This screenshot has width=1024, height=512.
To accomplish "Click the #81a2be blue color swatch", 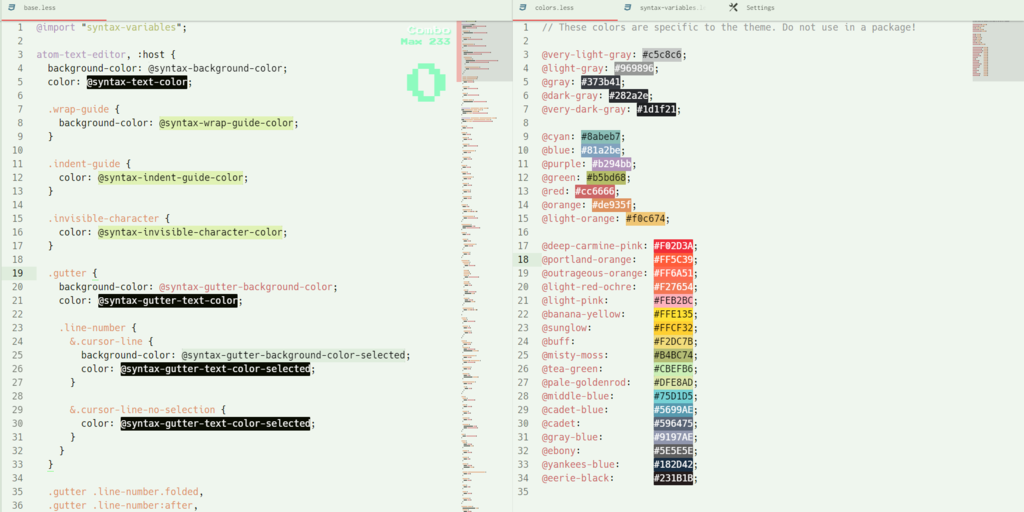I will point(601,150).
